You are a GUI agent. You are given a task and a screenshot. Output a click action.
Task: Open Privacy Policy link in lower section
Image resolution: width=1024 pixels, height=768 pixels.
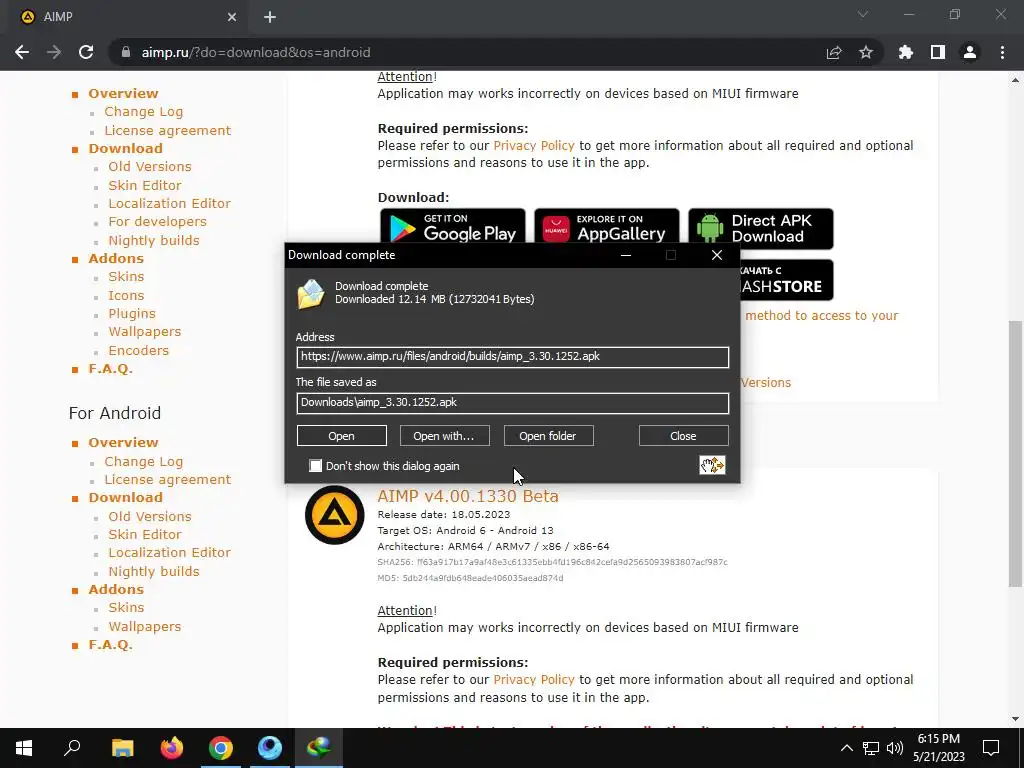pyautogui.click(x=534, y=680)
